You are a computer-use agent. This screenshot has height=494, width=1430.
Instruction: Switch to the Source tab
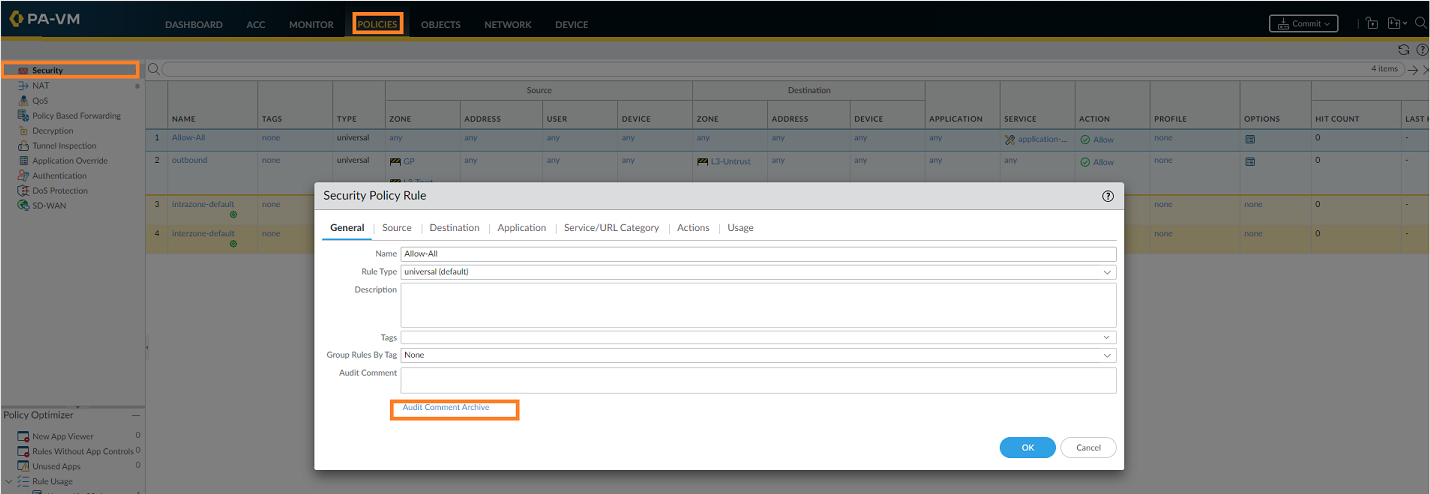[397, 228]
